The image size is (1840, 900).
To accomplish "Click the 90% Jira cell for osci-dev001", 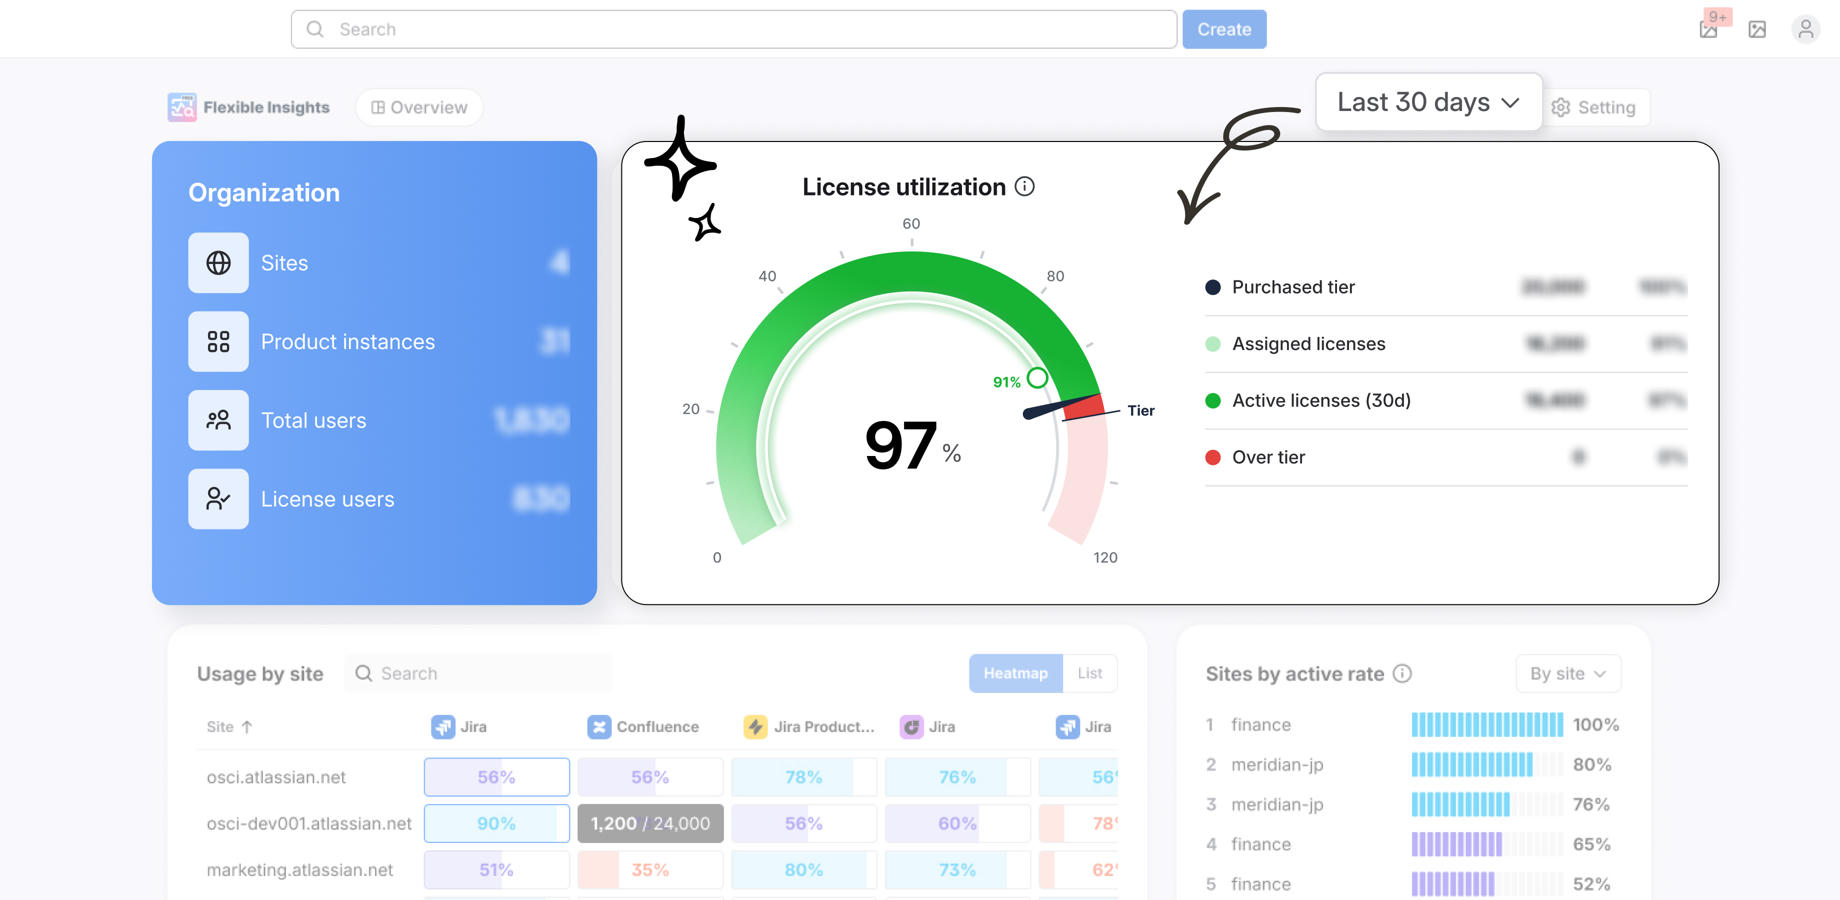I will 497,824.
